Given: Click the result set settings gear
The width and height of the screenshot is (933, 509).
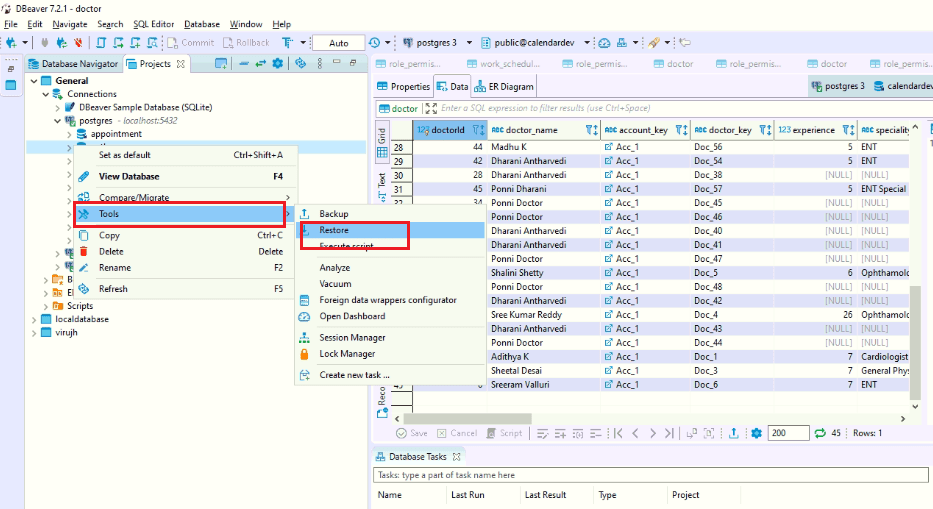Looking at the screenshot, I should [756, 433].
